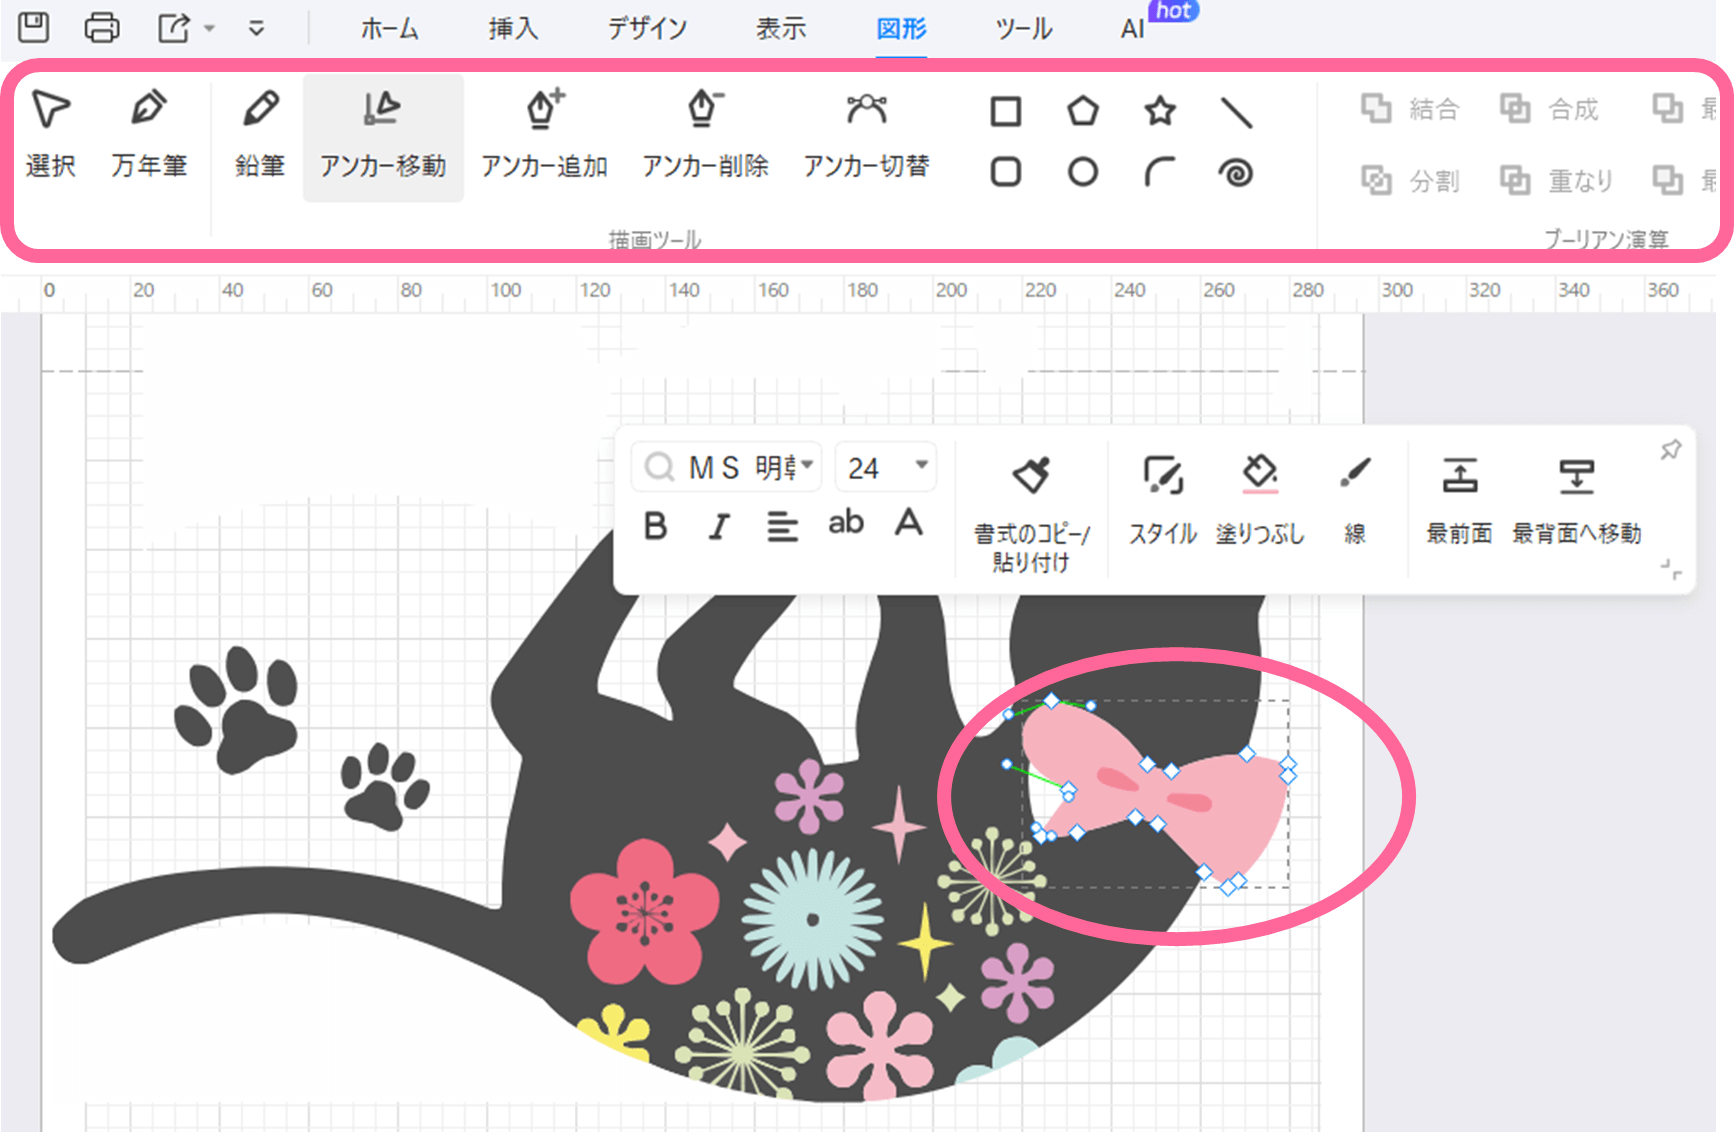Select the 万年筆 pen tool
This screenshot has width=1734, height=1132.
tap(149, 133)
